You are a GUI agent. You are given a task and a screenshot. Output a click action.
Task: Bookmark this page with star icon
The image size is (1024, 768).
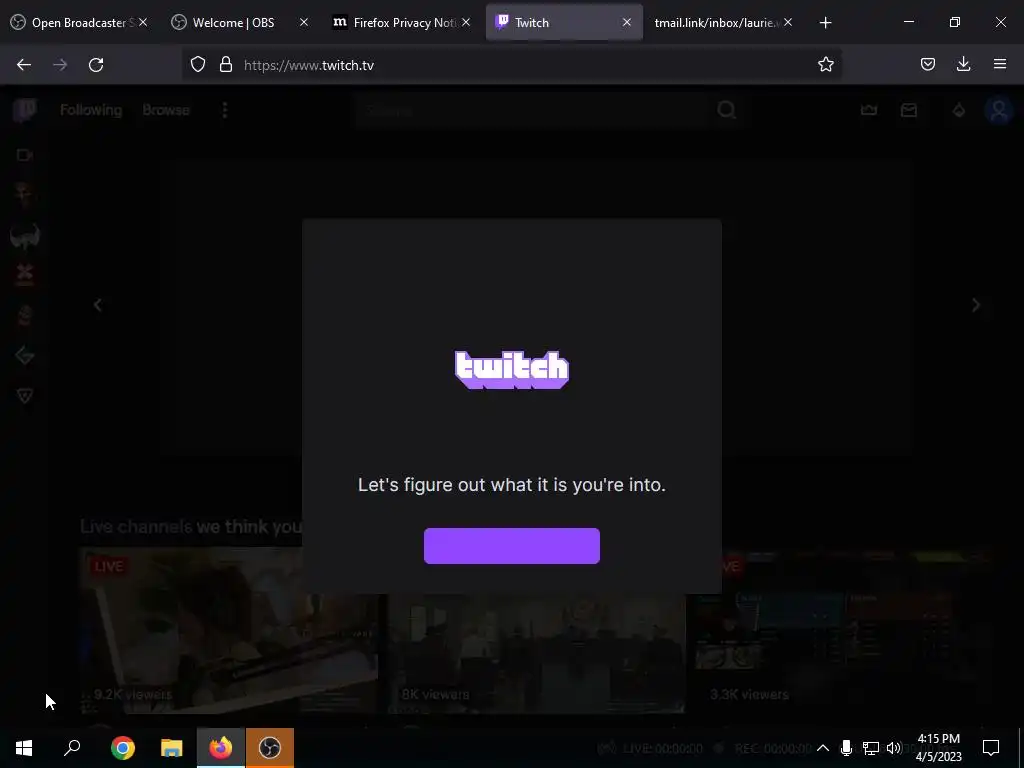pos(825,65)
